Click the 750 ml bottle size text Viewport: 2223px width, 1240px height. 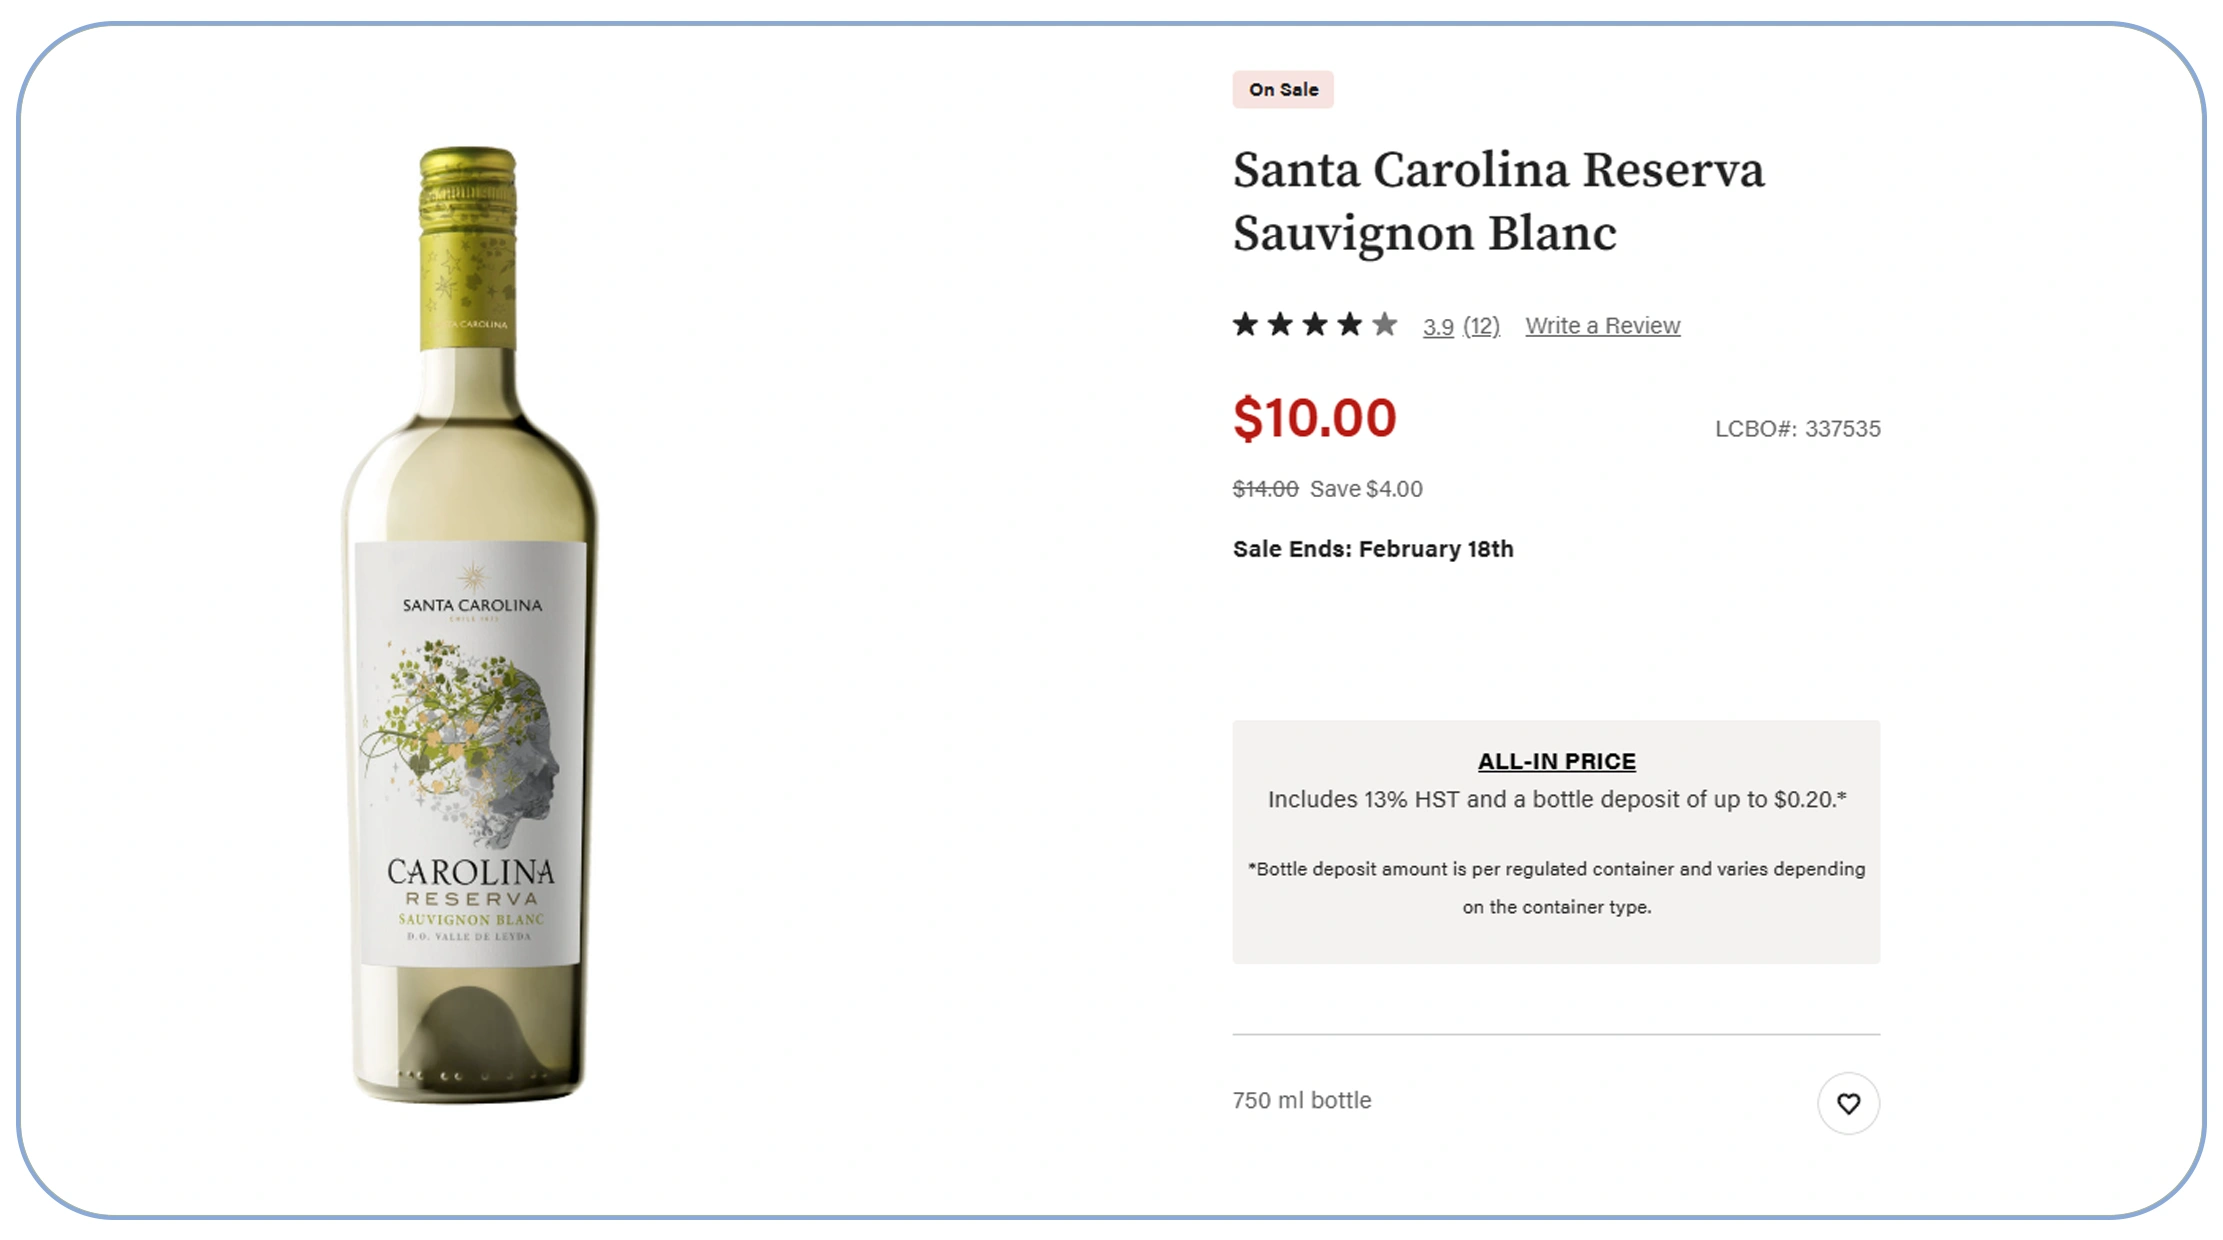(1301, 1099)
